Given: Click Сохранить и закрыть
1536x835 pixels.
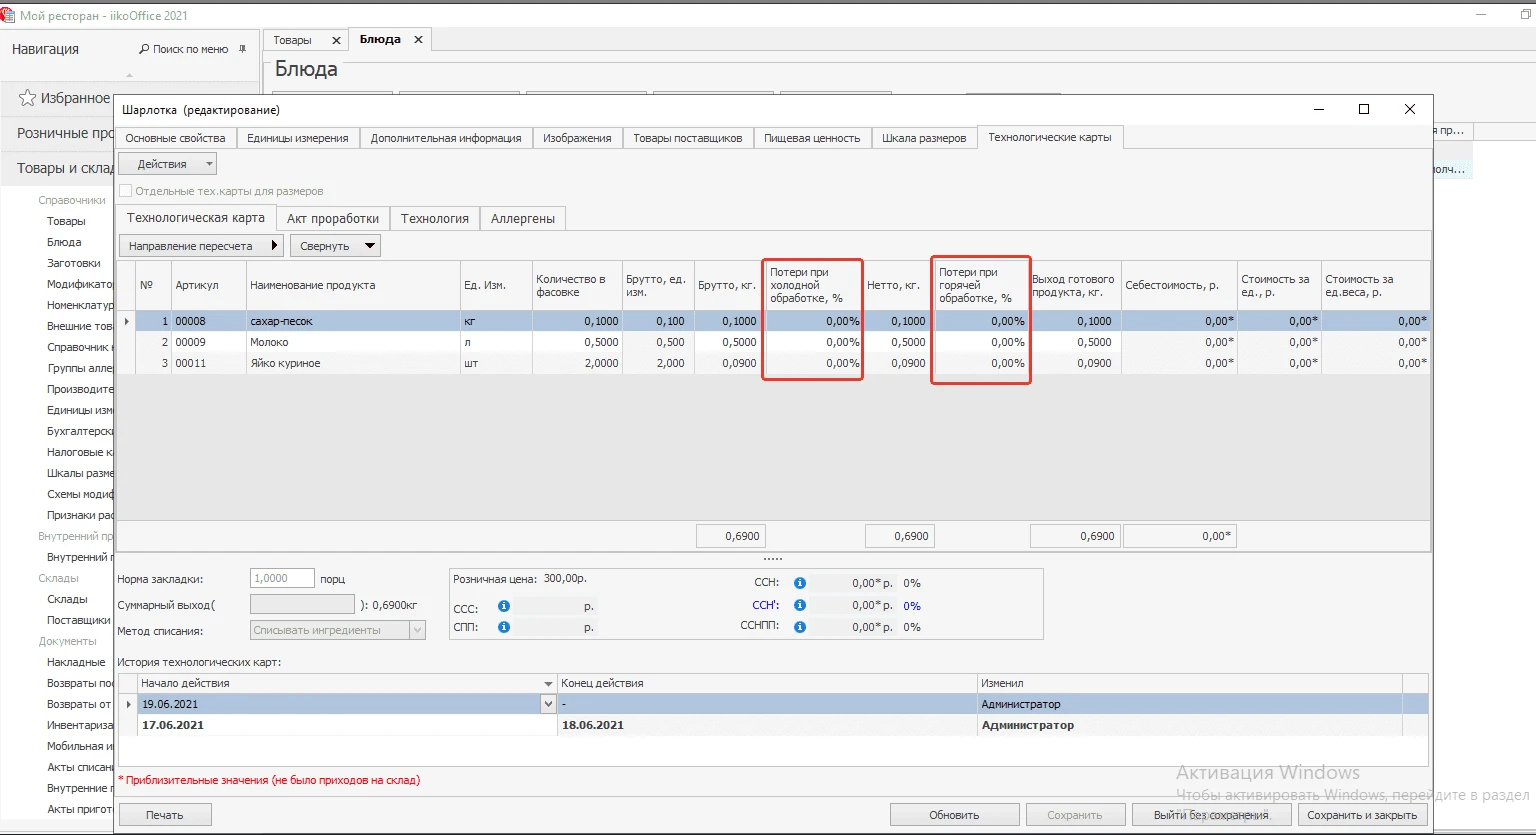Looking at the screenshot, I should 1361,815.
